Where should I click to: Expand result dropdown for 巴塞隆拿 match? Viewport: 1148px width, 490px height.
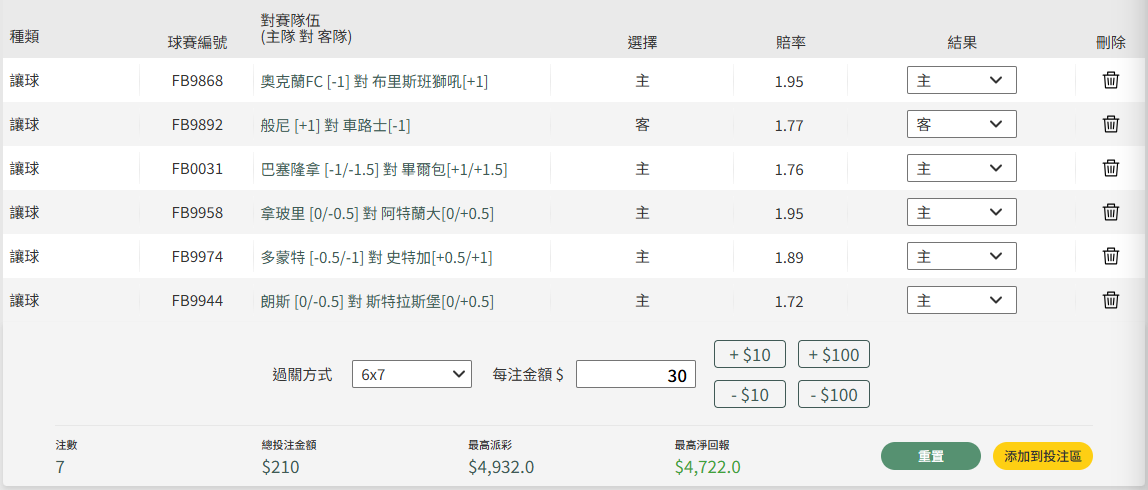coord(961,168)
